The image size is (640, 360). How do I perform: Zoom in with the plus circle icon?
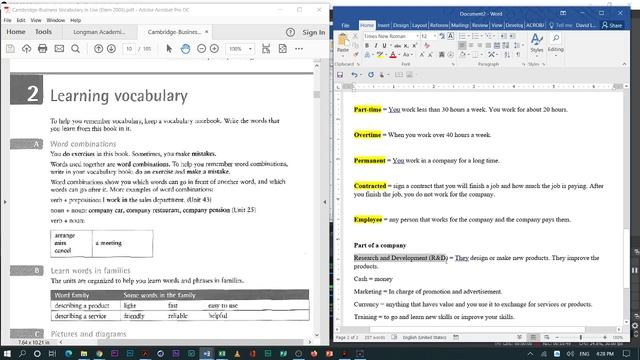[214, 49]
